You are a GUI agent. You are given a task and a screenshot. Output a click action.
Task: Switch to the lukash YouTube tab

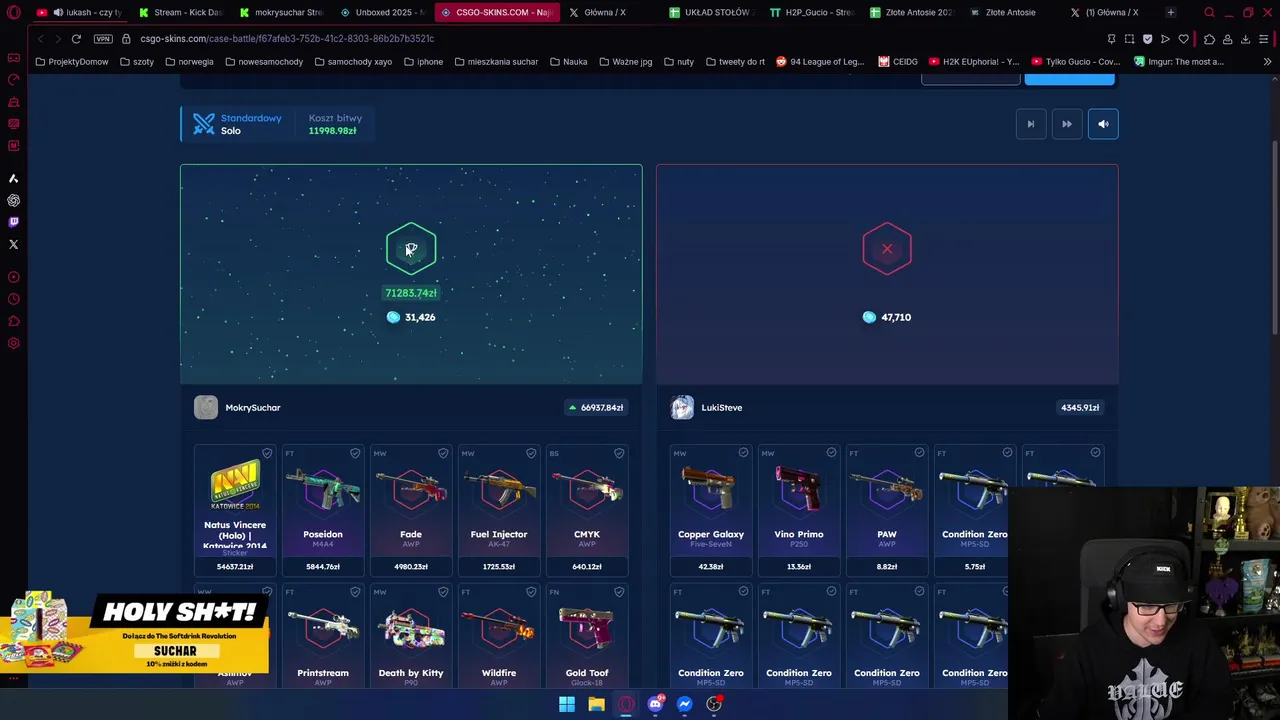coord(80,13)
